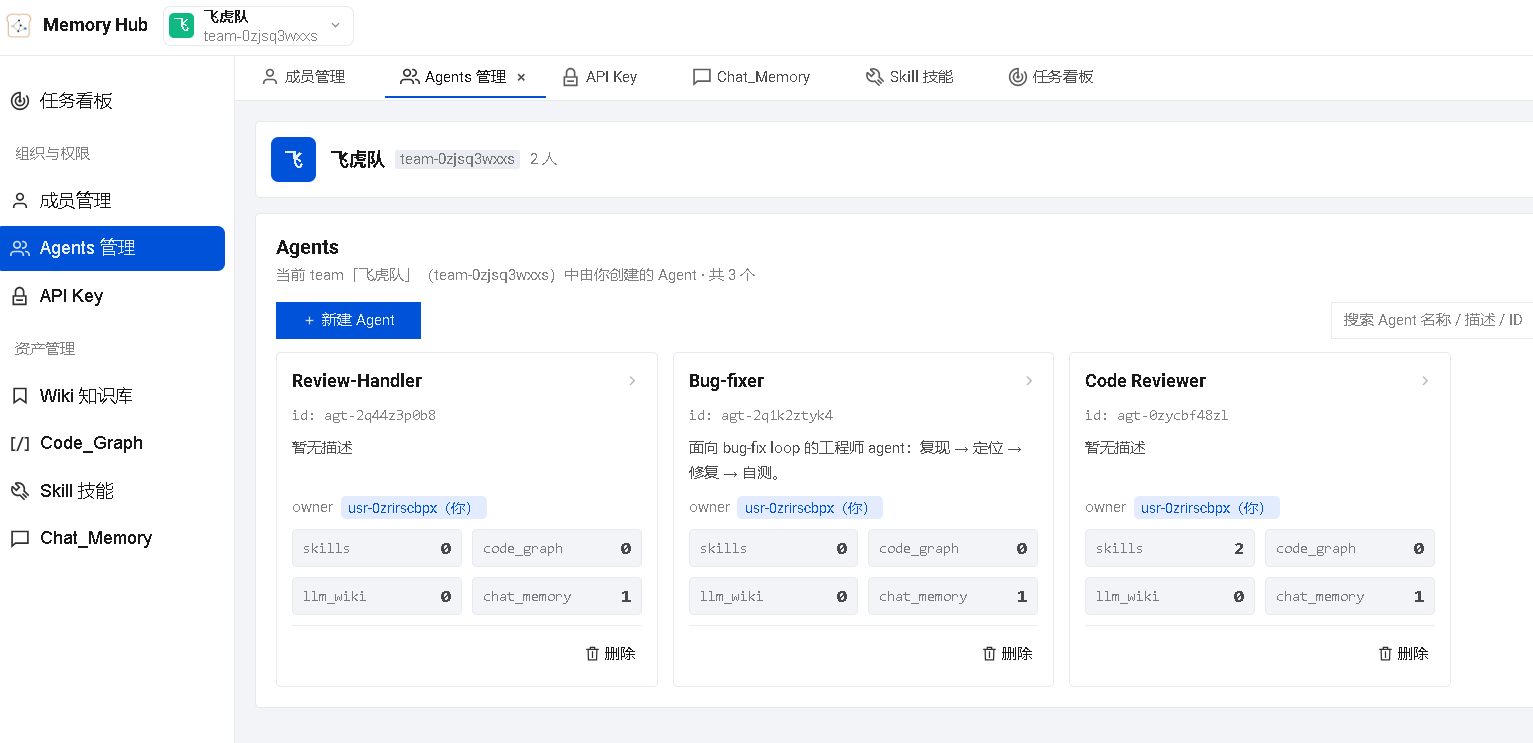Click 删除 on the Code Reviewer card
1533x743 pixels.
pos(1404,653)
